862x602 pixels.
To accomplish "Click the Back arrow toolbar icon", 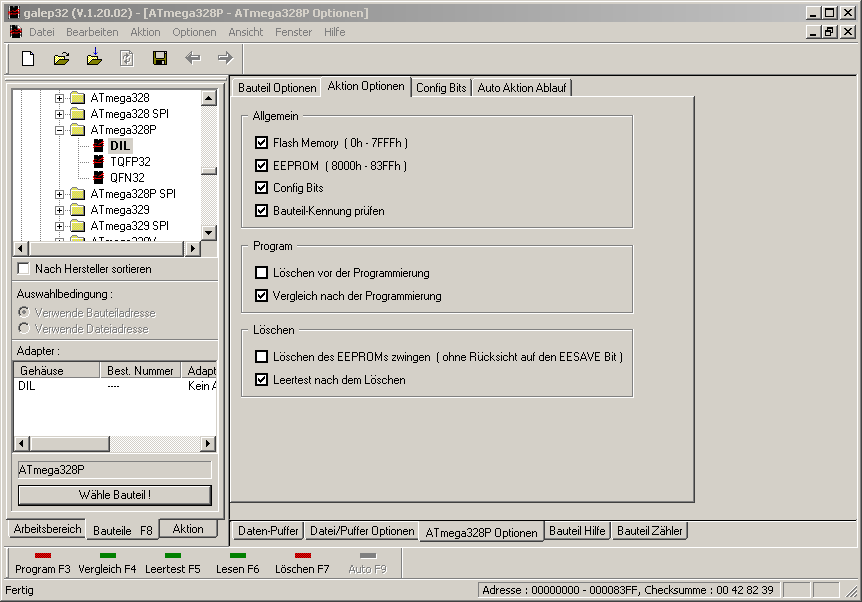I will pyautogui.click(x=192, y=58).
